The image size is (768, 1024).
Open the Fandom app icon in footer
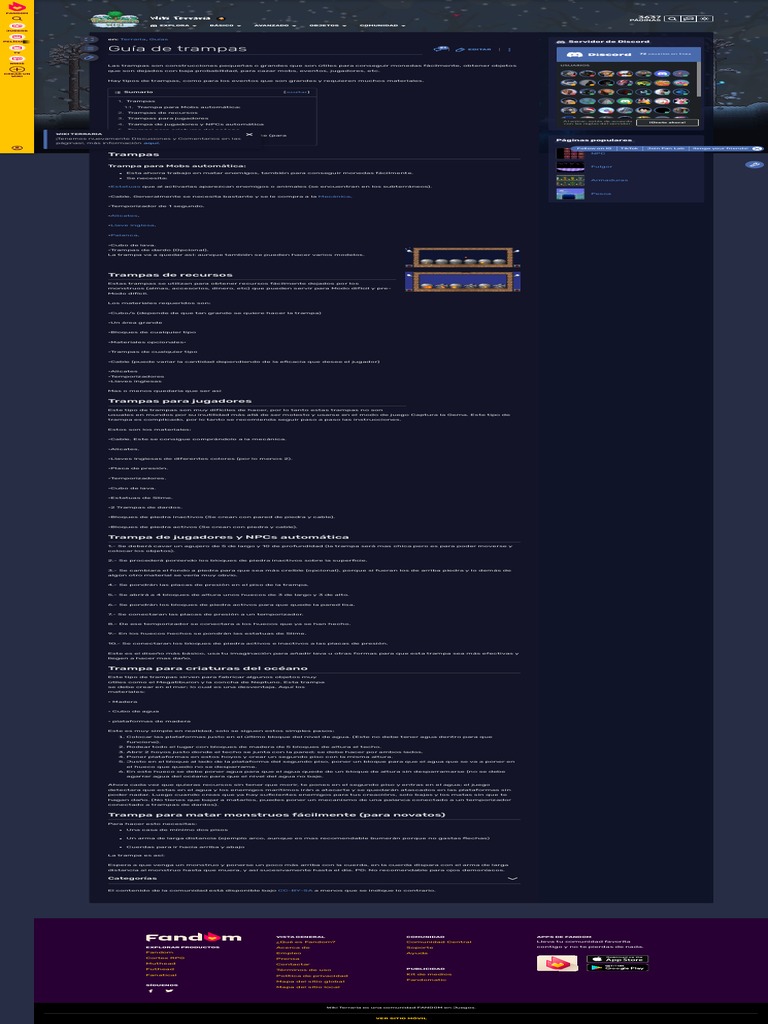(557, 963)
